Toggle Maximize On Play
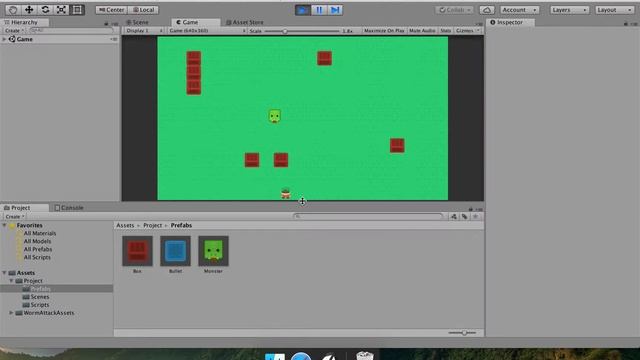This screenshot has height=360, width=640. (x=384, y=31)
